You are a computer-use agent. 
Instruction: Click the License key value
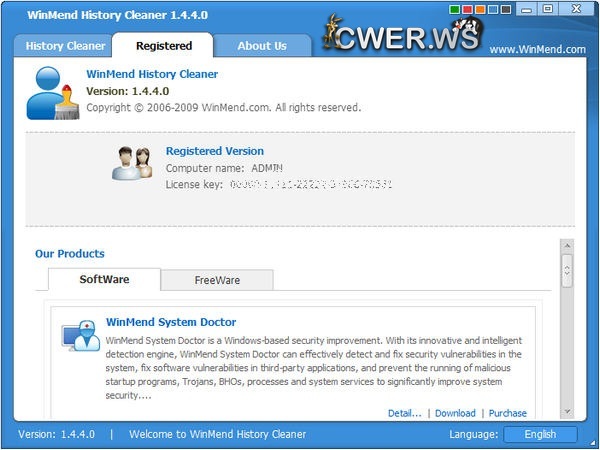[x=311, y=185]
